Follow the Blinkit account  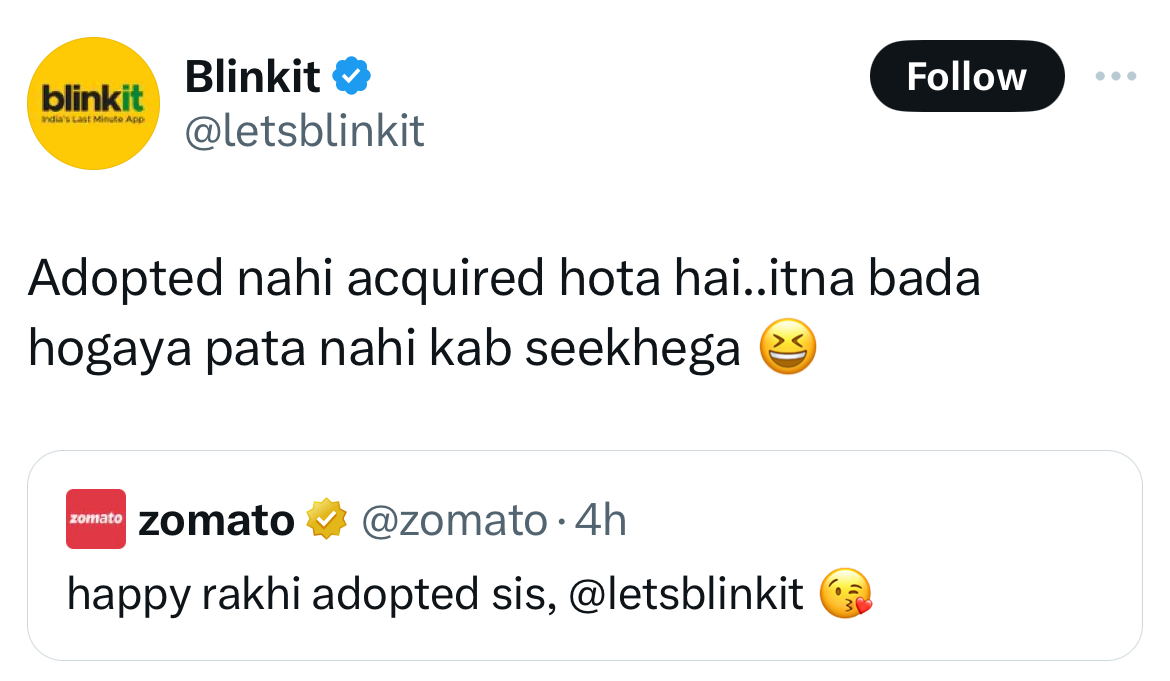click(x=966, y=77)
